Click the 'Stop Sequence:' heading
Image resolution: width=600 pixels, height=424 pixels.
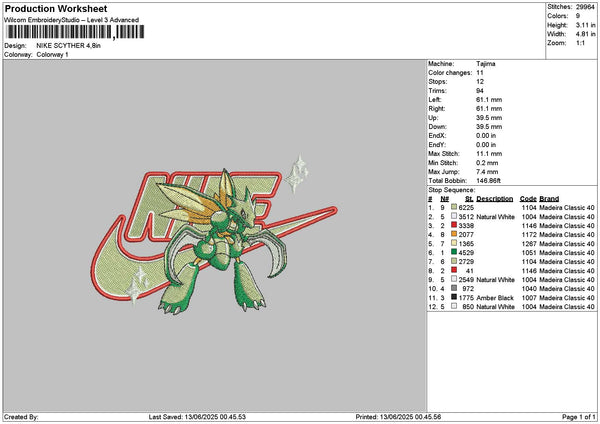click(452, 190)
